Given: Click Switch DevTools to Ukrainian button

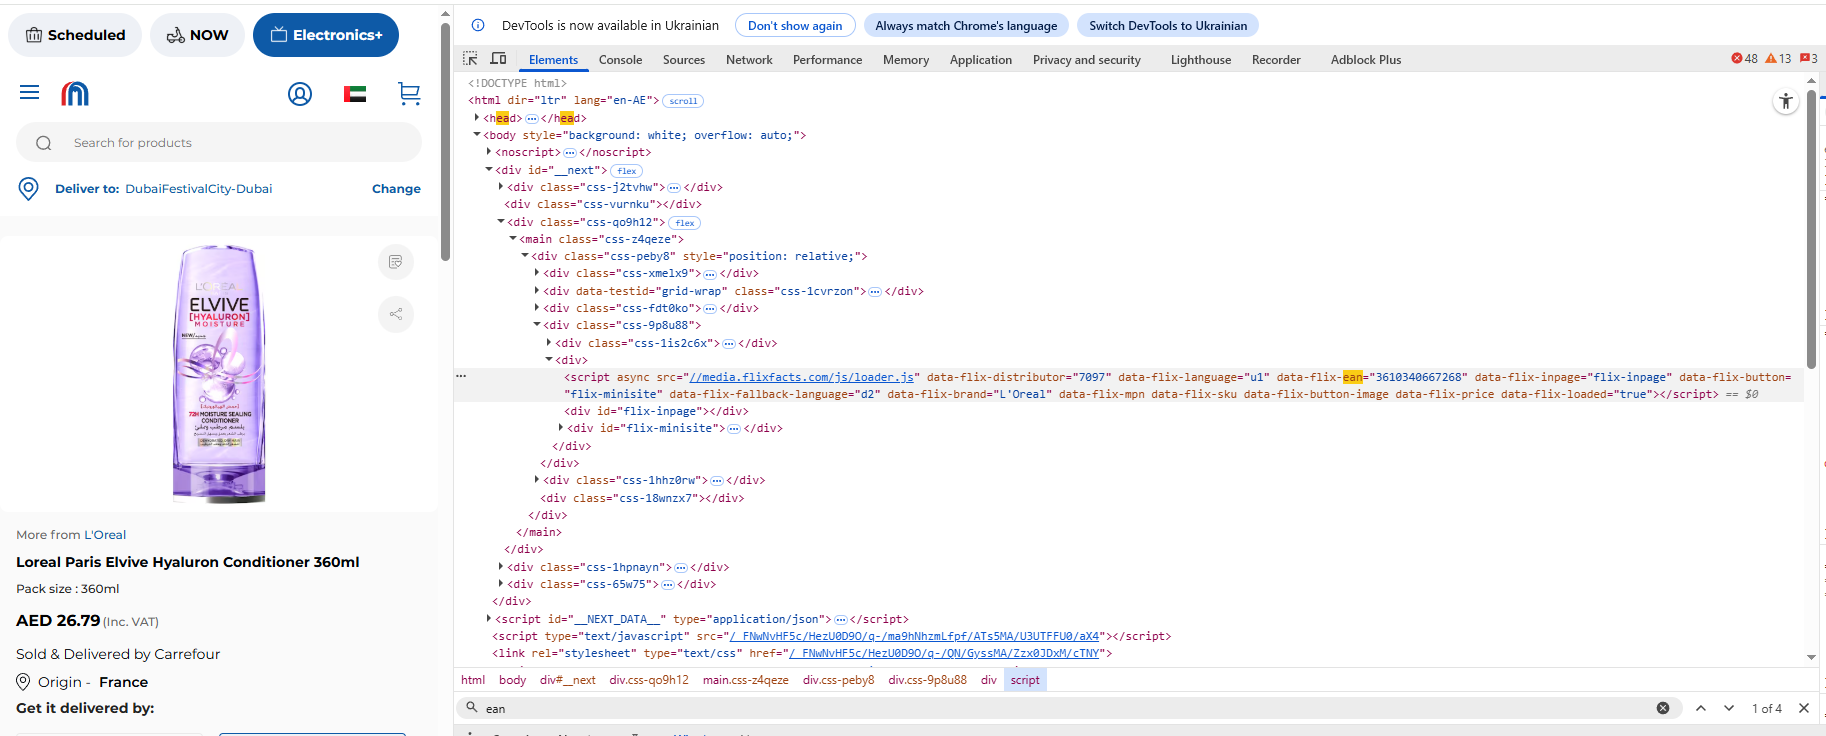Looking at the screenshot, I should tap(1168, 26).
